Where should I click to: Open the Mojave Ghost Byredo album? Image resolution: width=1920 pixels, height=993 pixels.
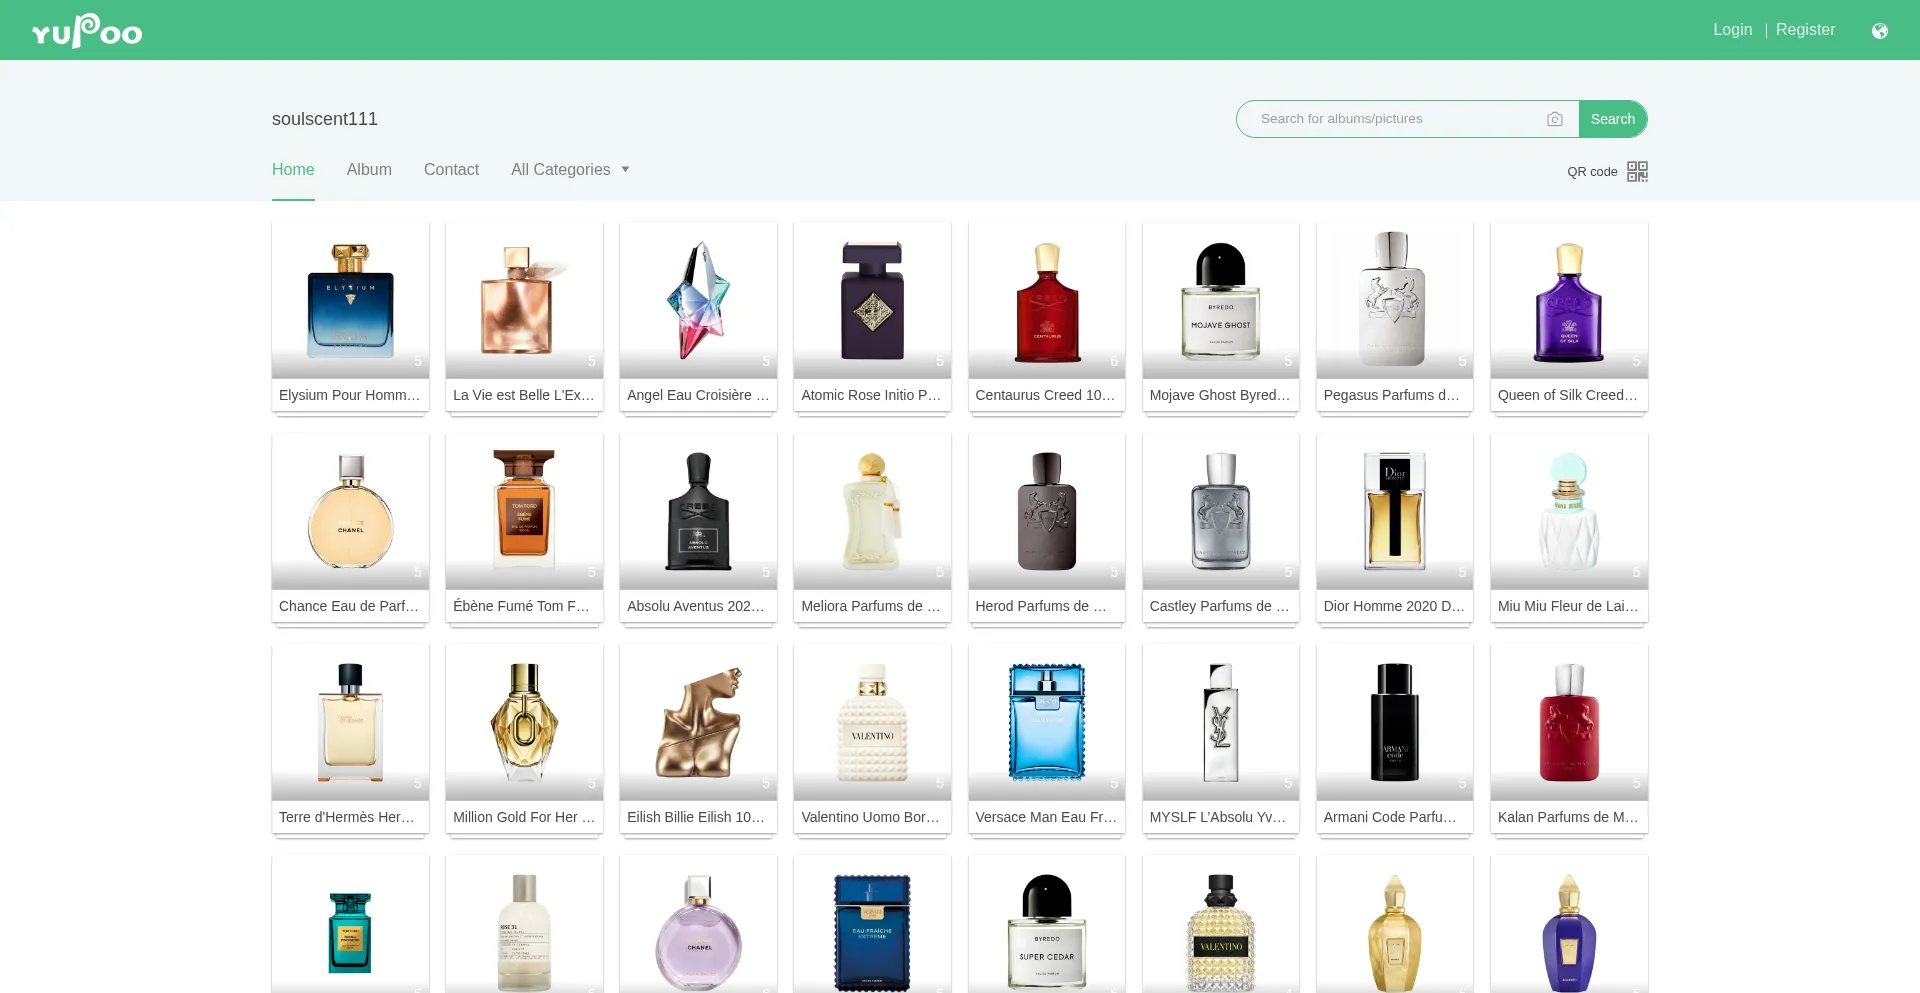(1220, 300)
